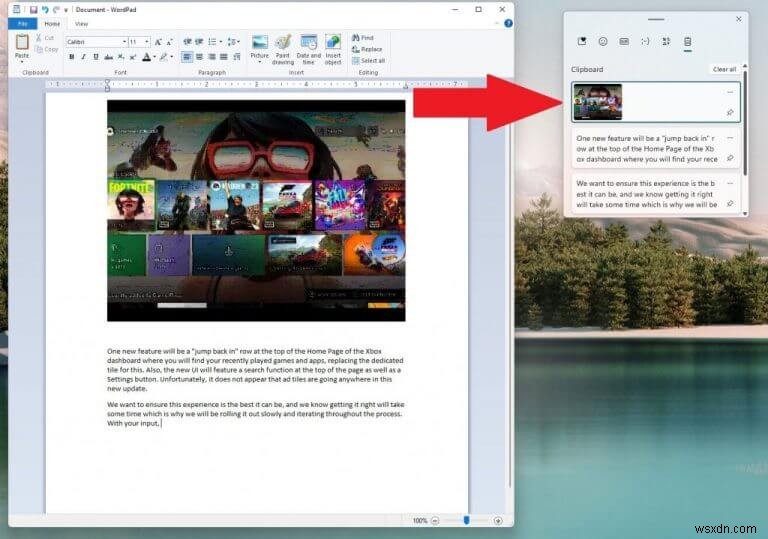
Task: Expand the highlight color dropdown arrow
Action: pos(171,57)
